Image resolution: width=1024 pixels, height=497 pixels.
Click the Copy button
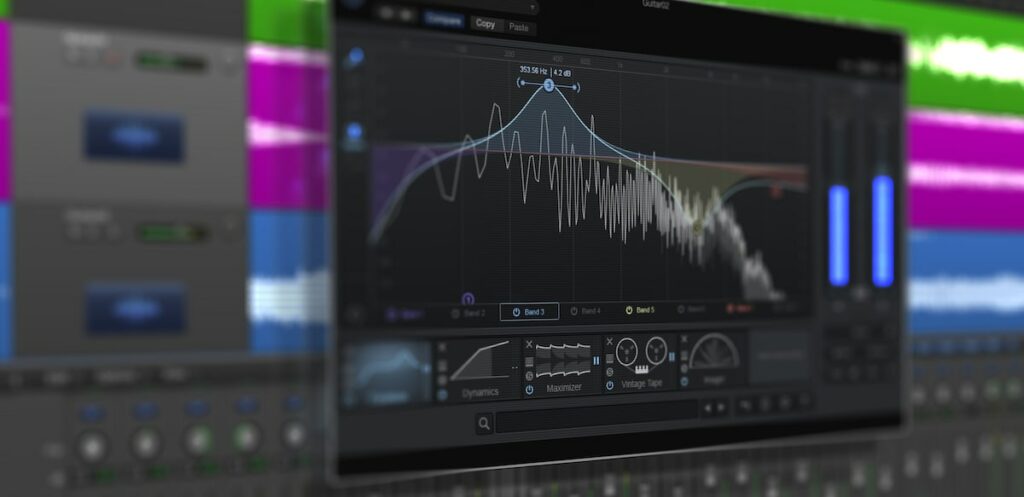485,24
